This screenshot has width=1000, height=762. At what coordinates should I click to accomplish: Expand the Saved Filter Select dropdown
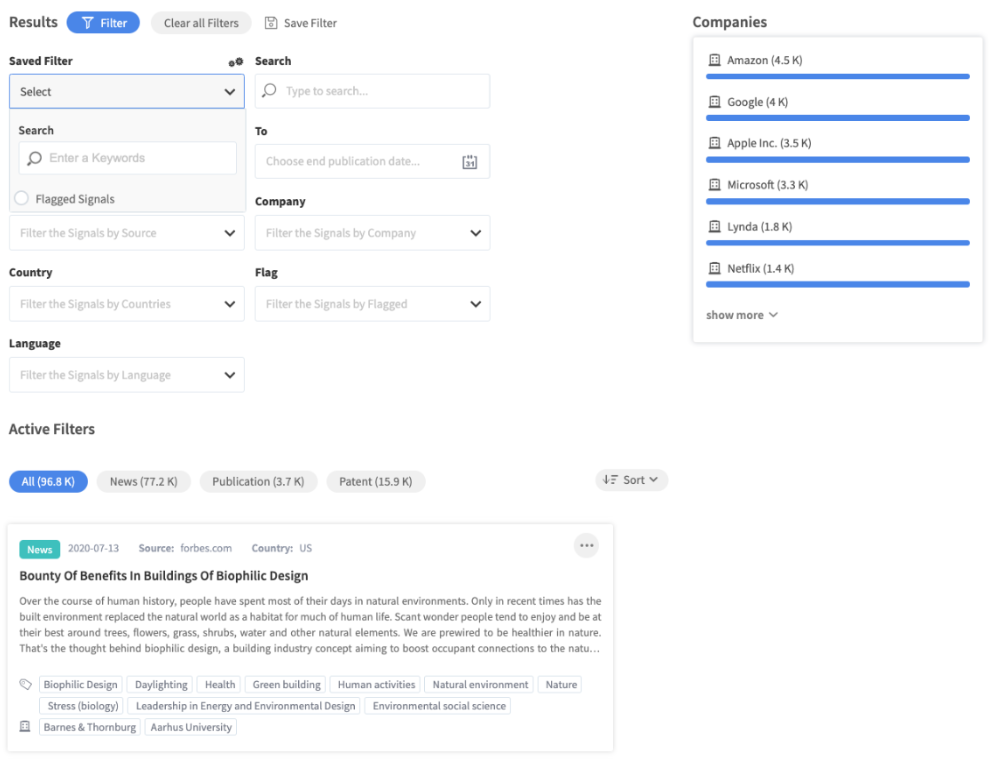pyautogui.click(x=126, y=92)
